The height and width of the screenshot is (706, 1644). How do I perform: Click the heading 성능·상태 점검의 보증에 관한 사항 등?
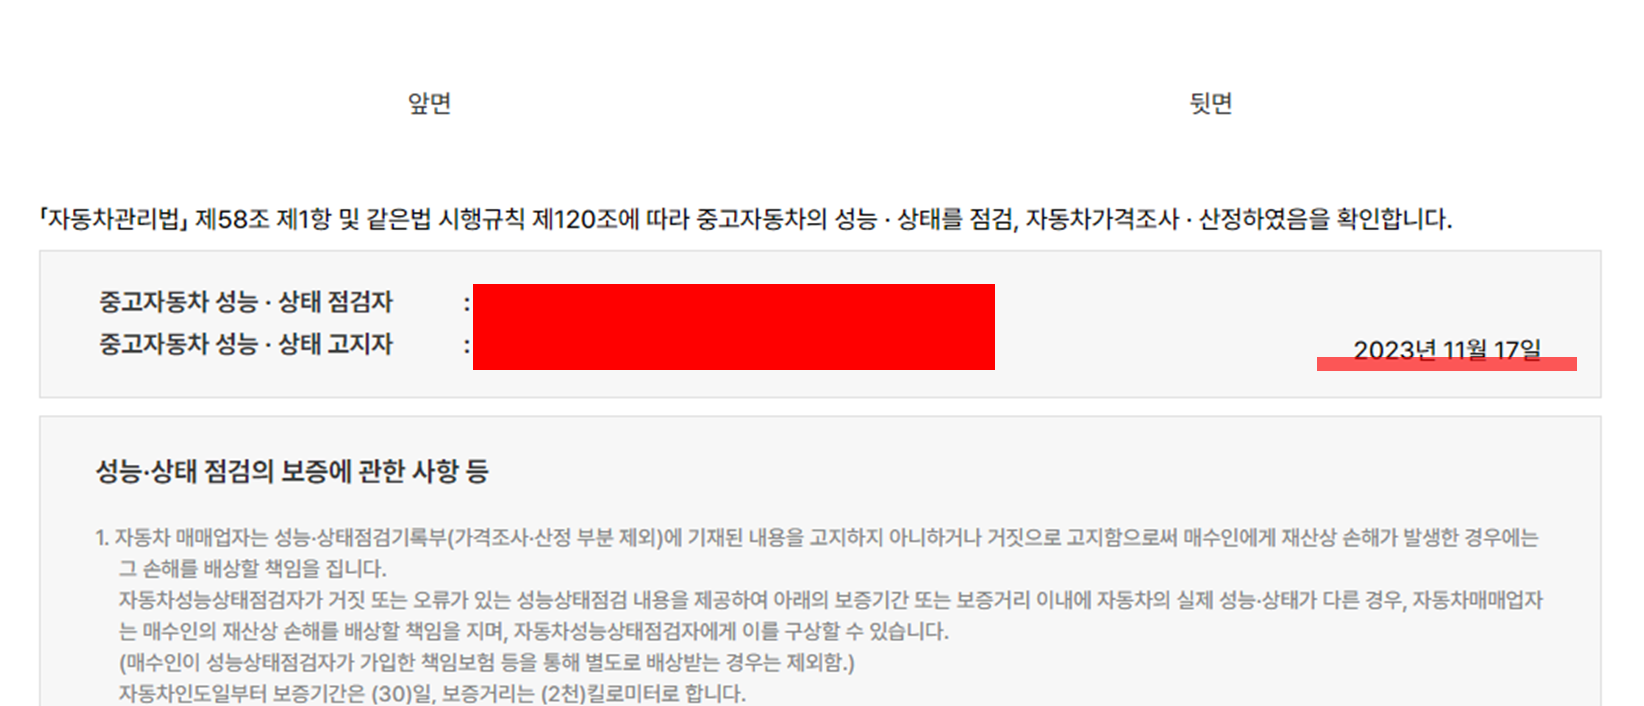[292, 471]
